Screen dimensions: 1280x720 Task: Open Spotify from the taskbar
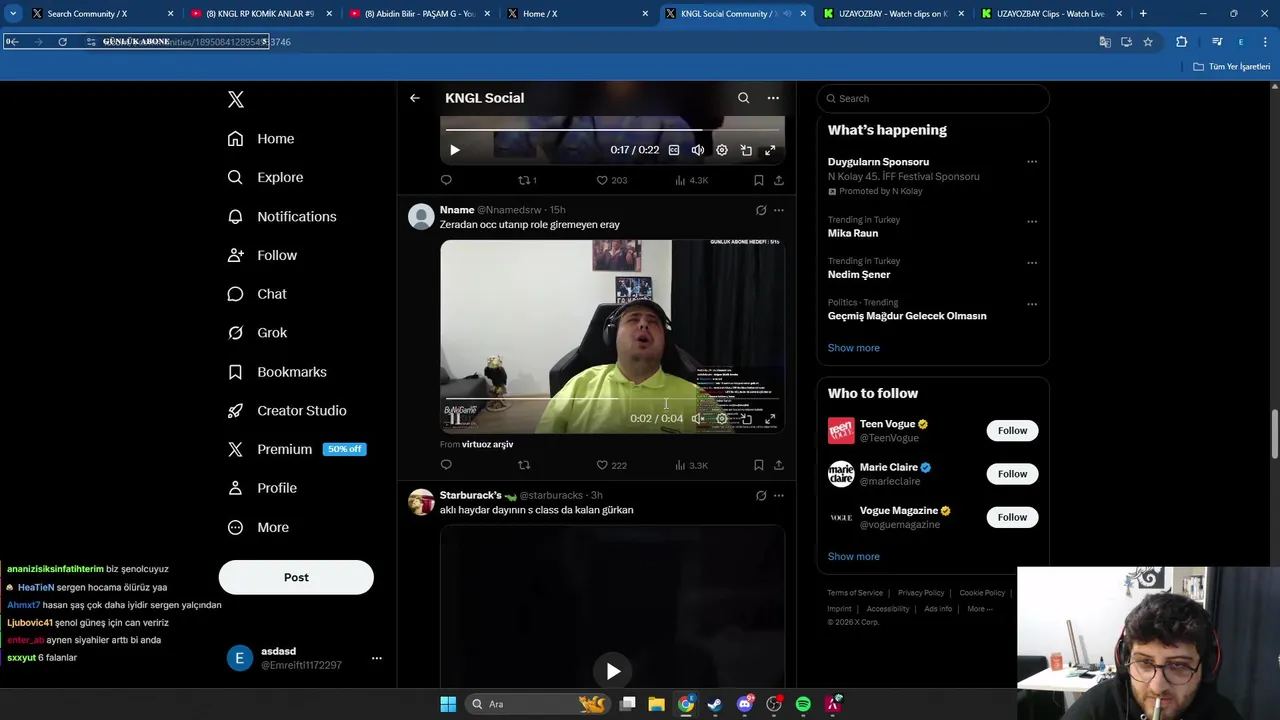tap(803, 704)
